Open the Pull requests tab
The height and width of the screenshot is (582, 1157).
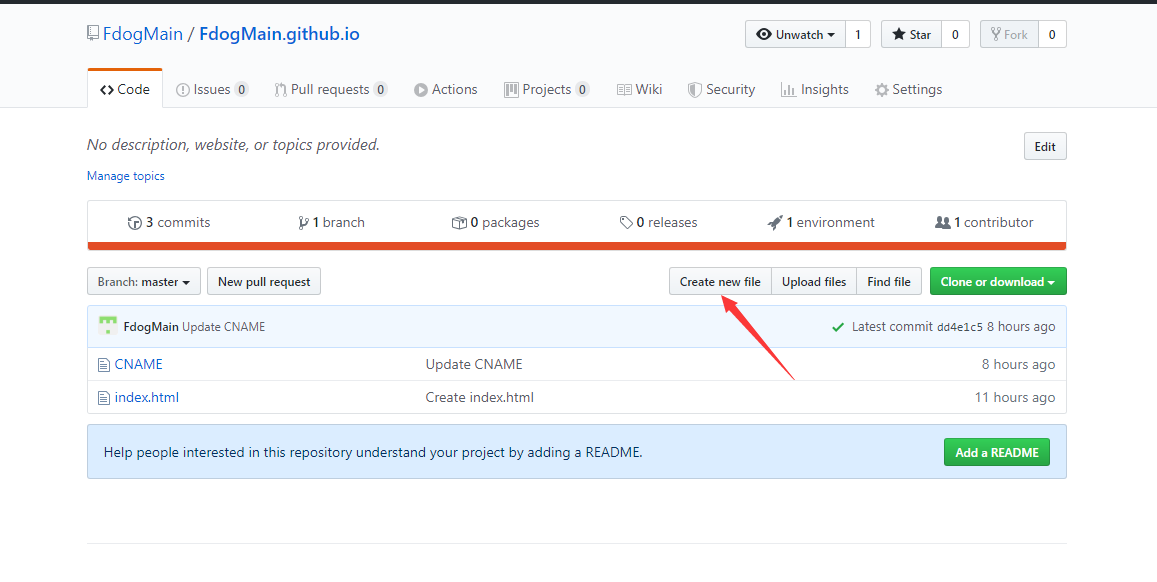tap(331, 89)
